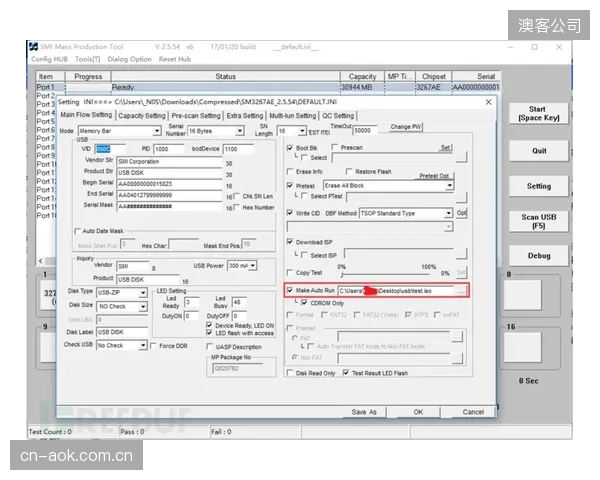Open the Multi-lun Setting tab
The image size is (600, 480).
(x=293, y=116)
